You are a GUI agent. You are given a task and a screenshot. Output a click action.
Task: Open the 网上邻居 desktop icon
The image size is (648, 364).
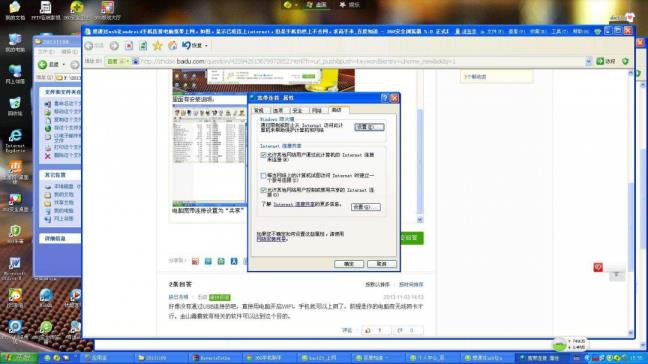point(15,74)
